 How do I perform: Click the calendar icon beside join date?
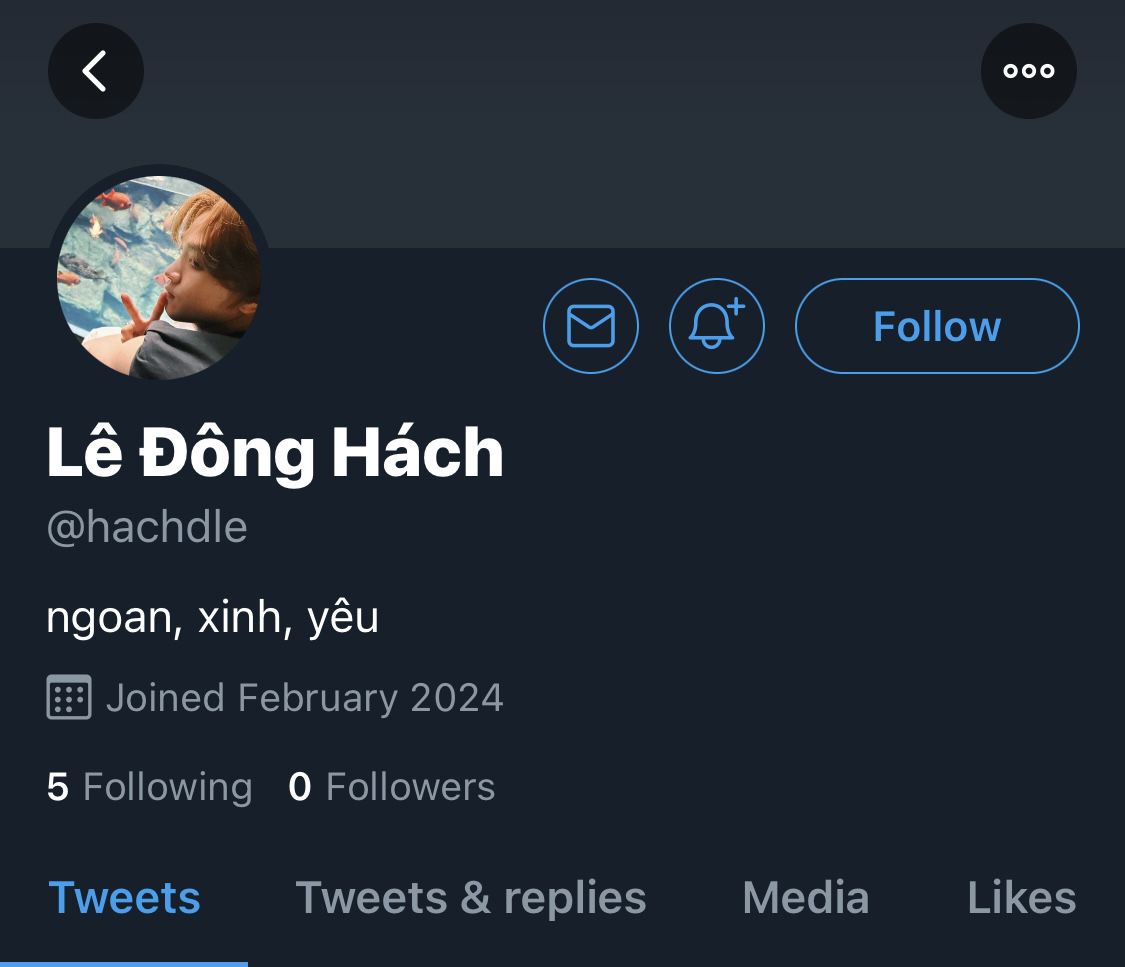69,697
